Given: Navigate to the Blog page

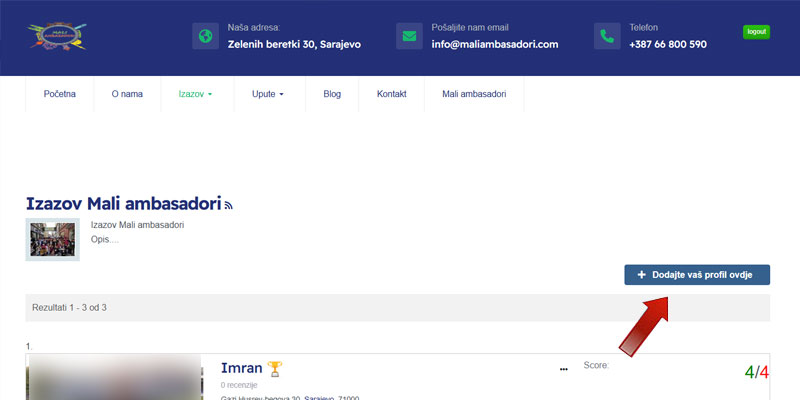Looking at the screenshot, I should [x=332, y=94].
